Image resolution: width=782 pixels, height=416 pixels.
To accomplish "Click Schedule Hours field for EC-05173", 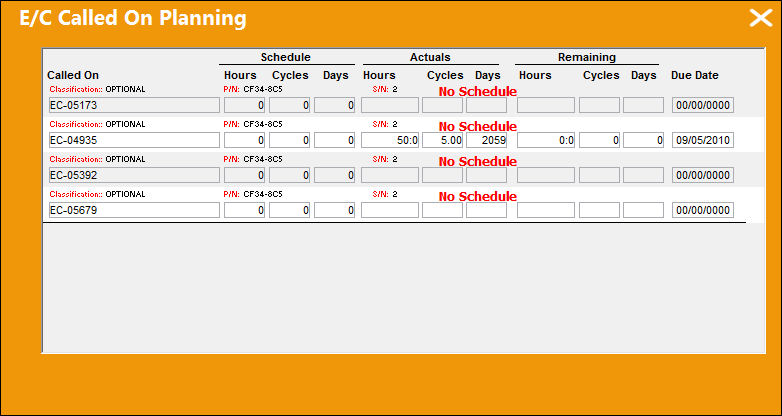I will (244, 105).
